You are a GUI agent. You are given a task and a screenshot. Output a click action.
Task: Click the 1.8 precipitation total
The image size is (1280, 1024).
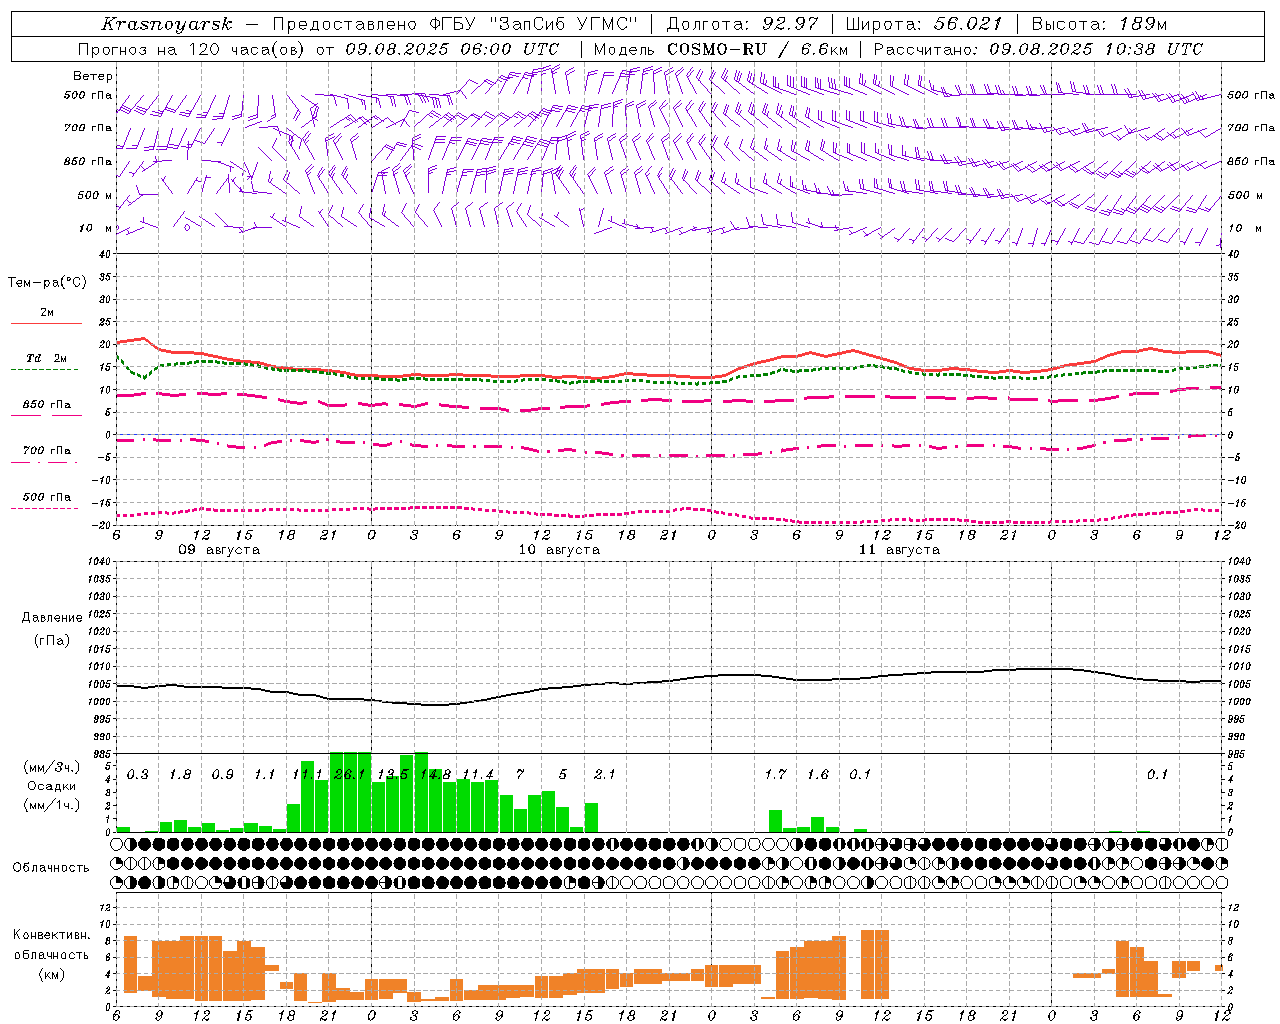click(180, 775)
